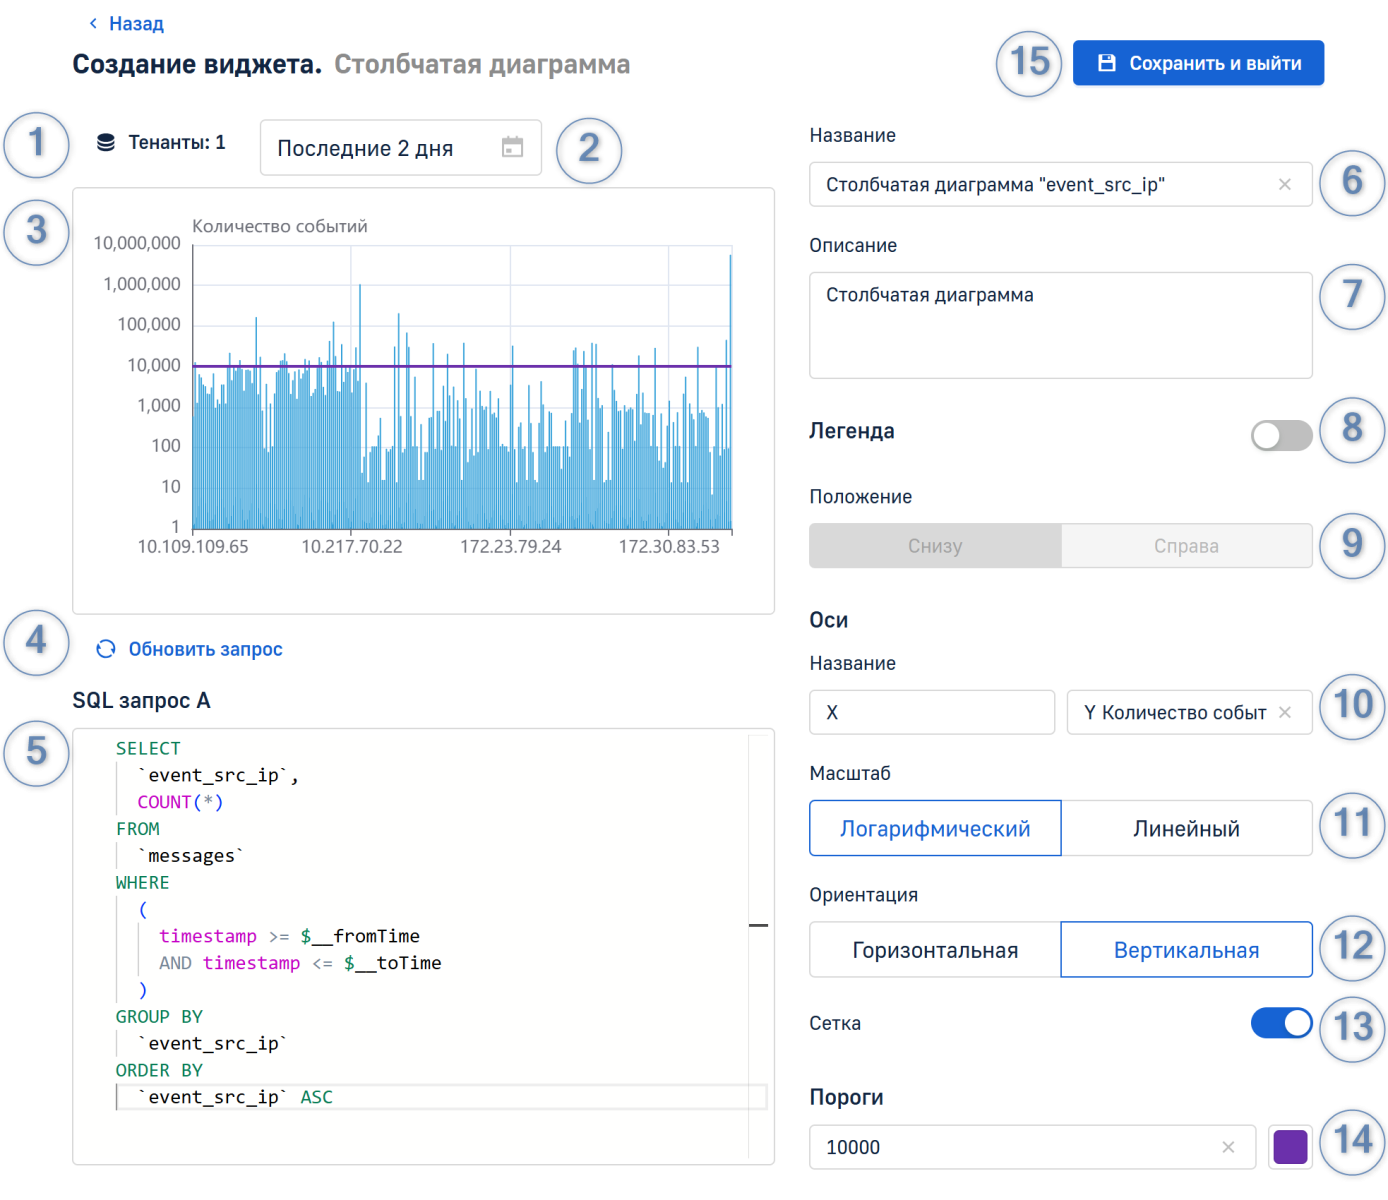Select Вертикальная orientation
The width and height of the screenshot is (1388, 1200).
click(x=1186, y=950)
